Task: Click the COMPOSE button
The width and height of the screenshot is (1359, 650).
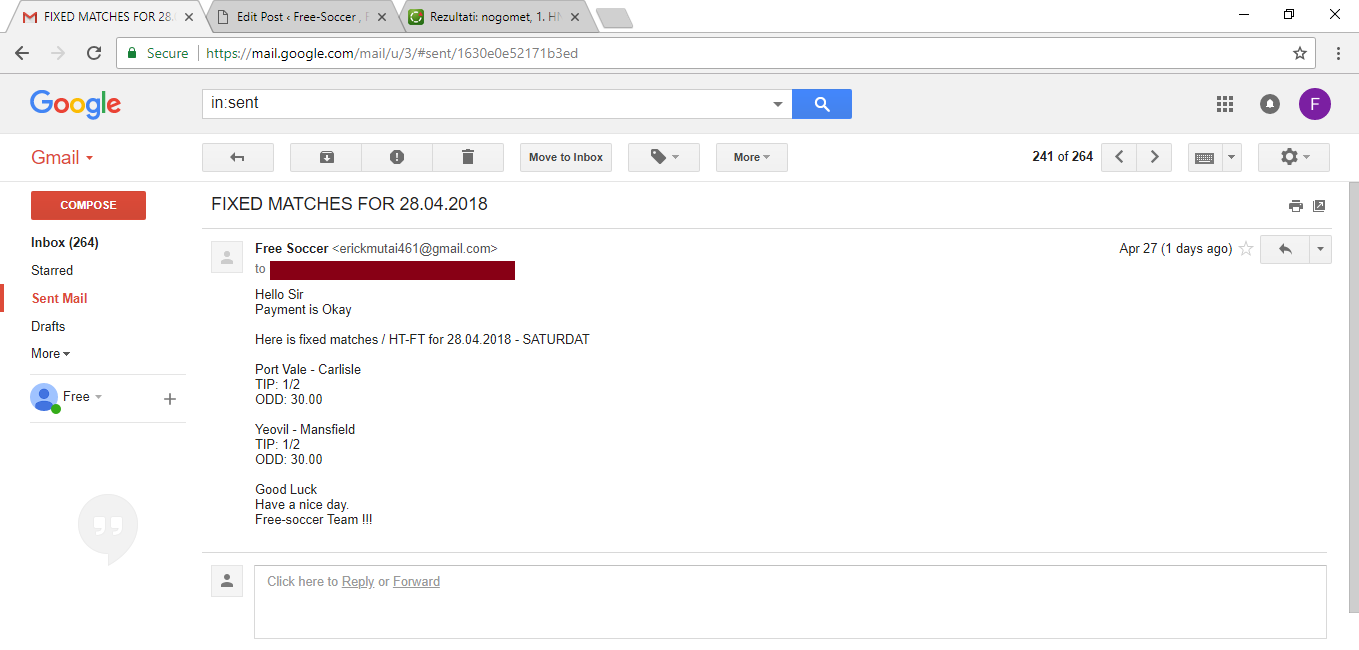Action: coord(88,205)
